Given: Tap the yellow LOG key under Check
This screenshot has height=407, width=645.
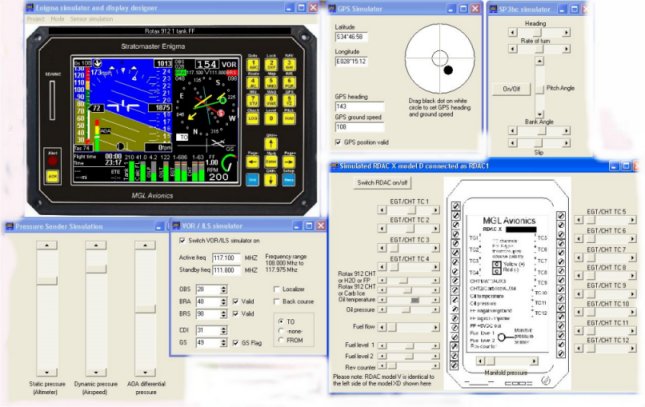Looking at the screenshot, I should pos(253,119).
